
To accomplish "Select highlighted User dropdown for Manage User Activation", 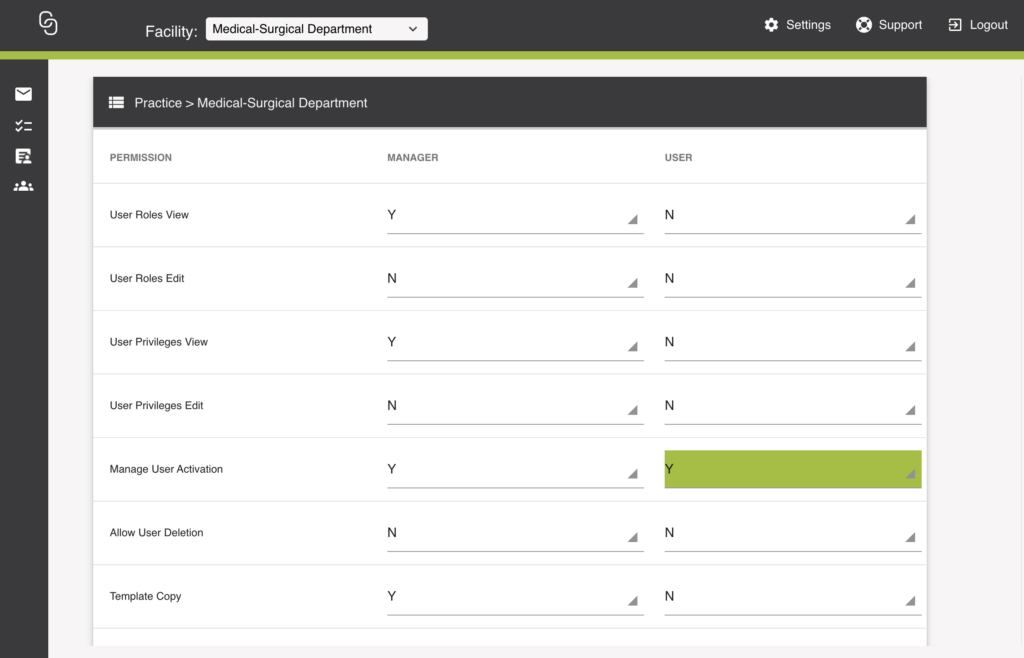I will coord(792,469).
